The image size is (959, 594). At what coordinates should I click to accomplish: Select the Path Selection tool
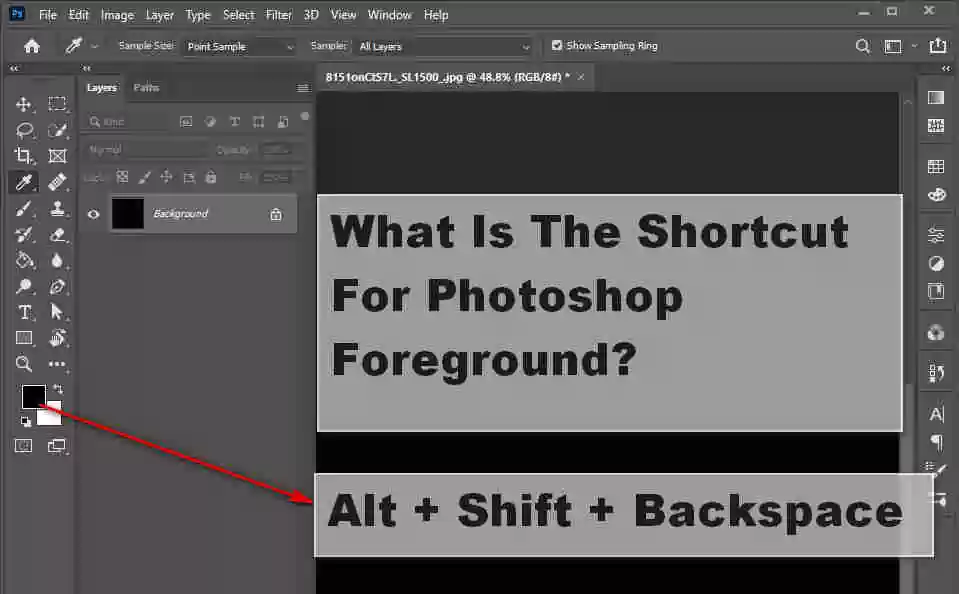point(57,312)
